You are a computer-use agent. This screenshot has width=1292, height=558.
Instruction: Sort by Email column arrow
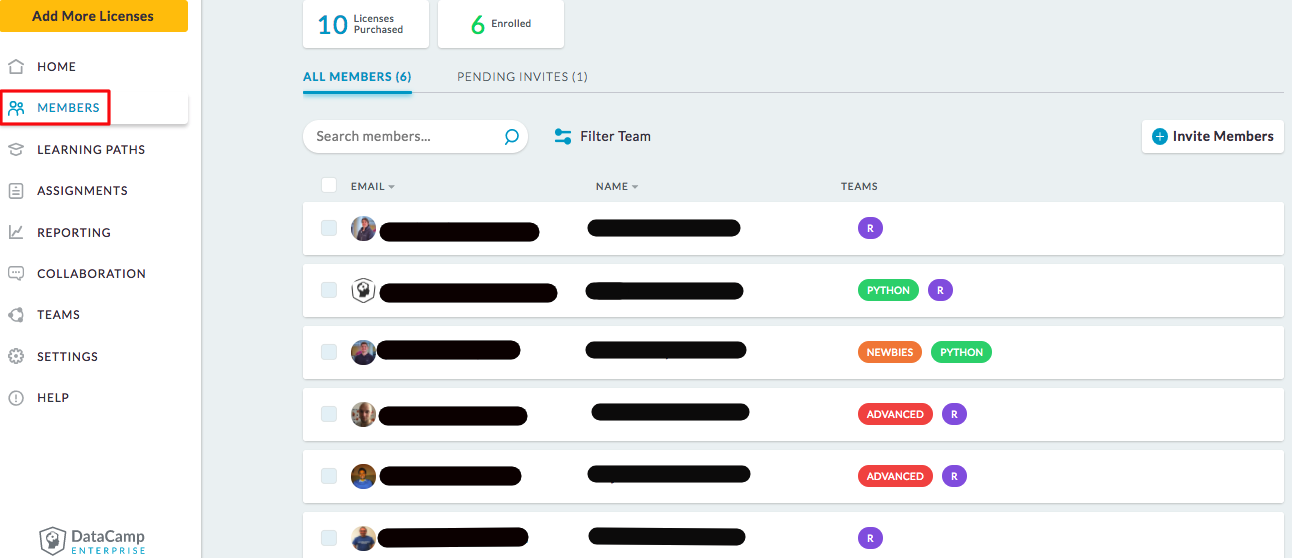coord(392,187)
